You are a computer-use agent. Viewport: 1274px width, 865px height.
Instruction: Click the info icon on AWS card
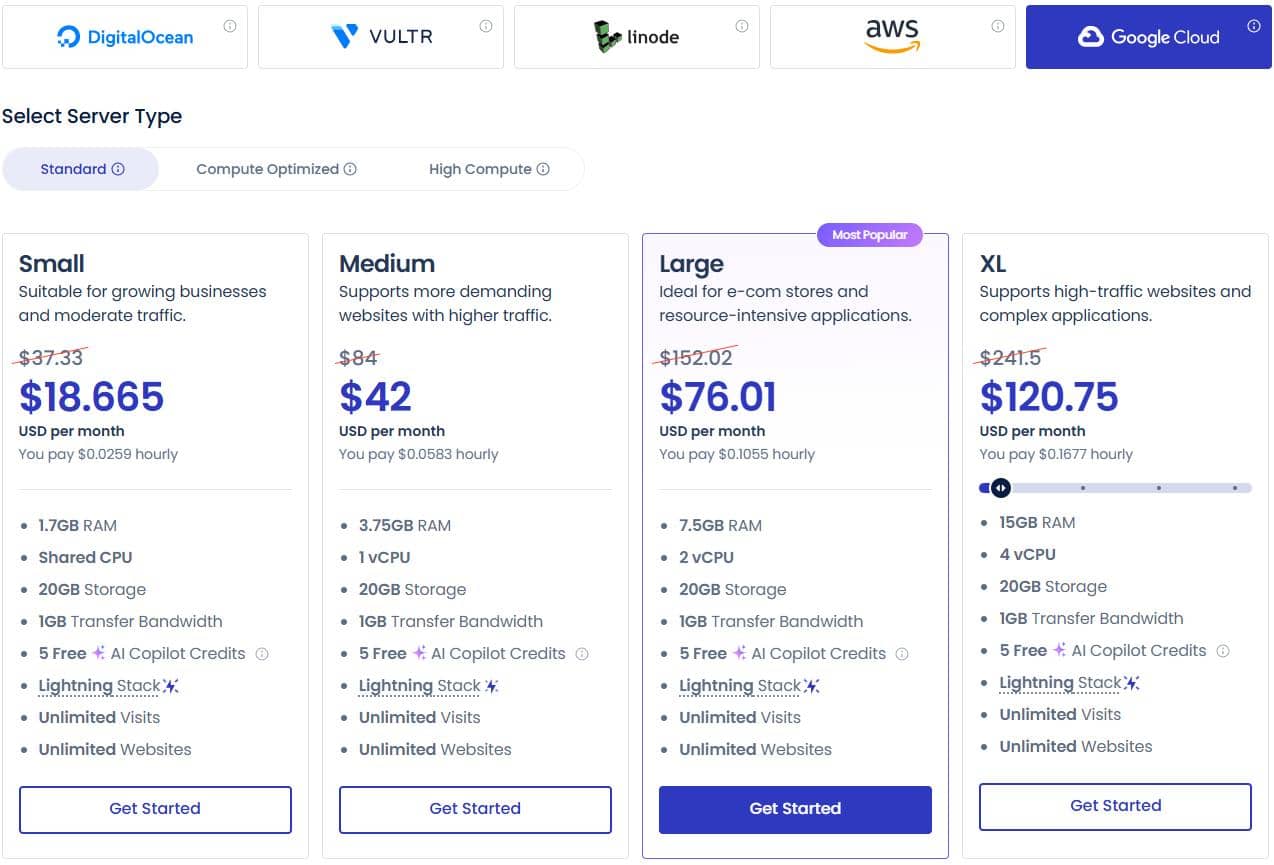998,27
